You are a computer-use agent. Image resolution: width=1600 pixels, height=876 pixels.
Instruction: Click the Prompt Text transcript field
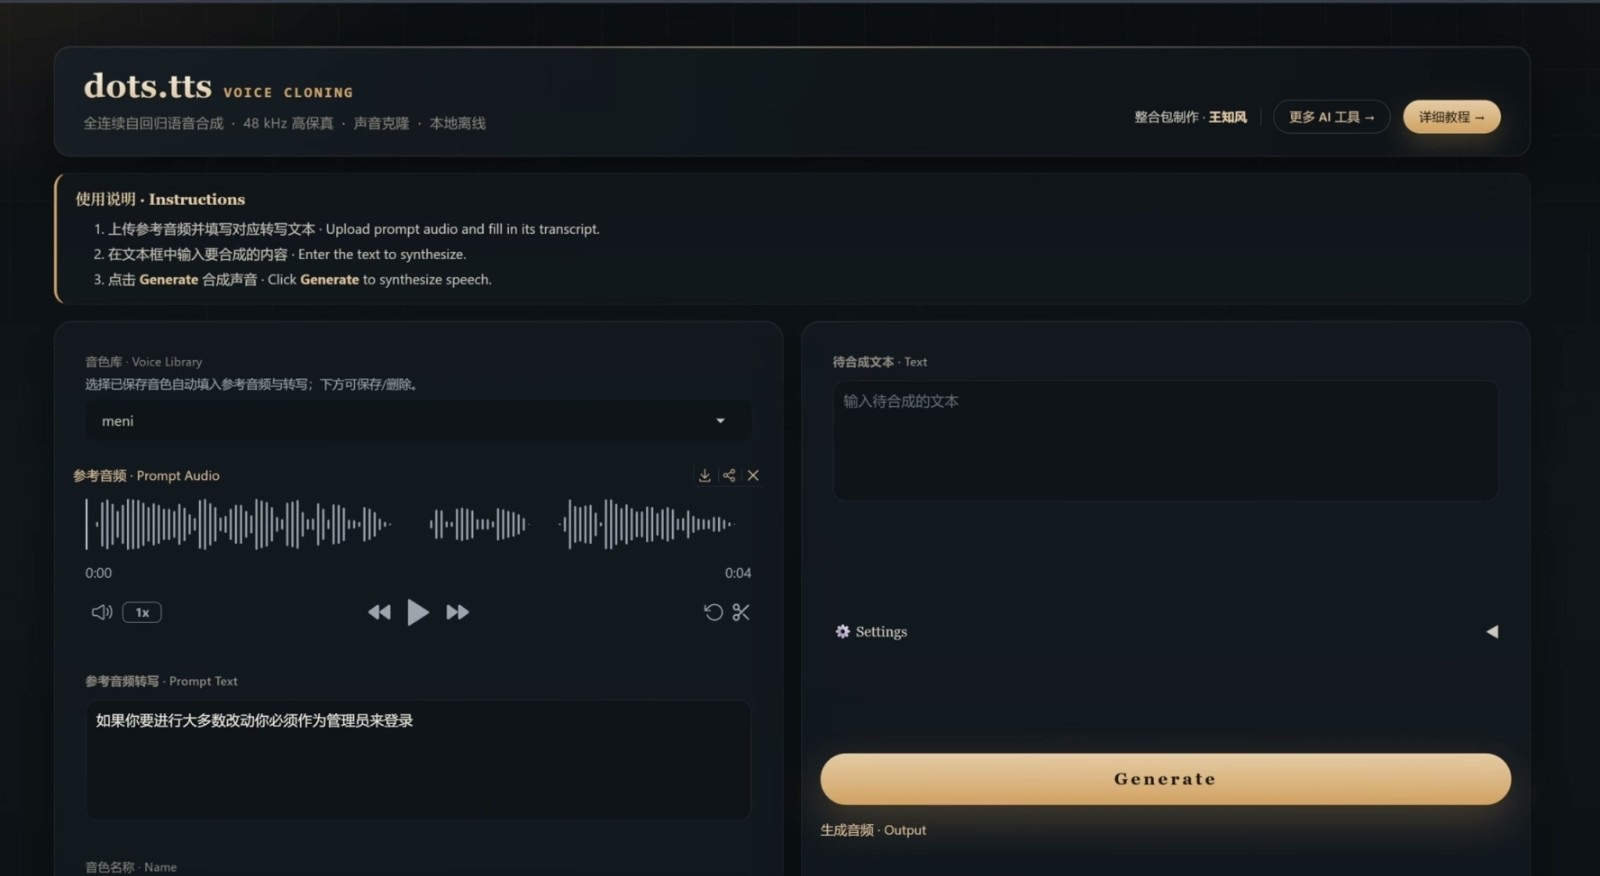coord(418,760)
